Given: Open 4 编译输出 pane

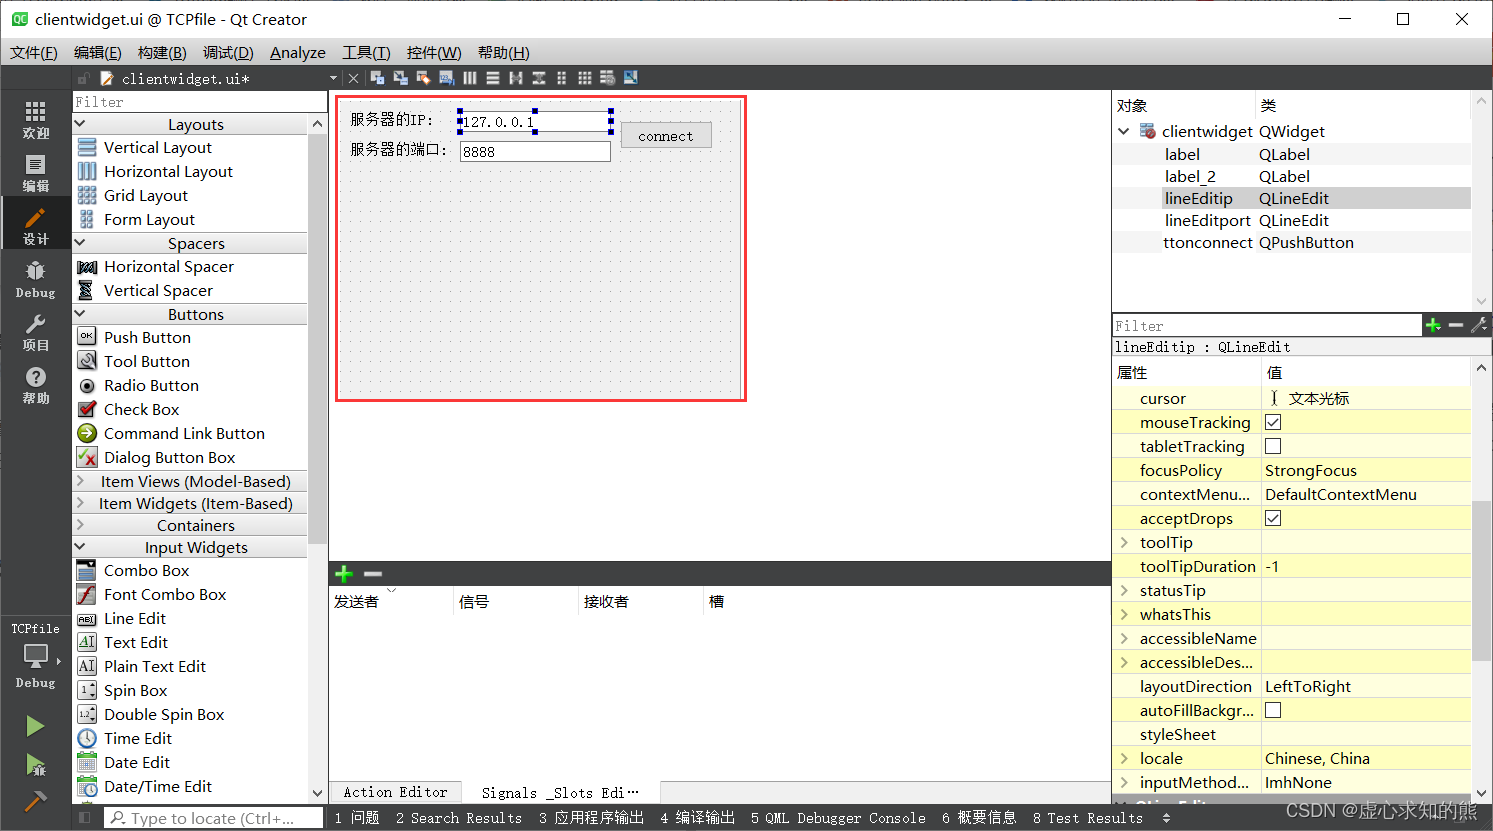Looking at the screenshot, I should click(x=698, y=818).
